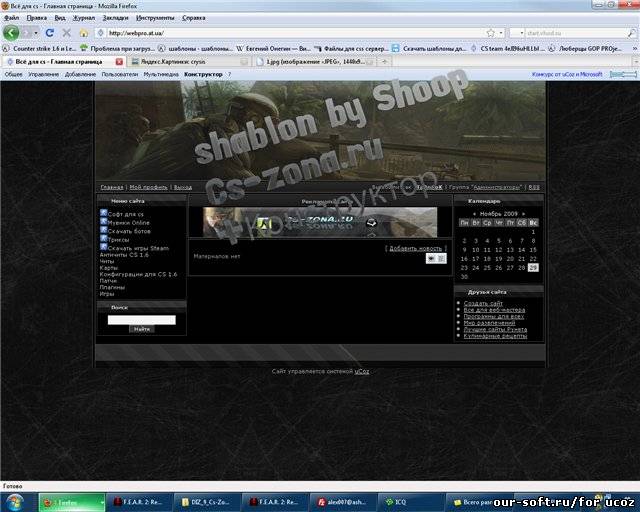The height and width of the screenshot is (512, 640).
Task: Click the site identity icon in address bar
Action: [101, 33]
